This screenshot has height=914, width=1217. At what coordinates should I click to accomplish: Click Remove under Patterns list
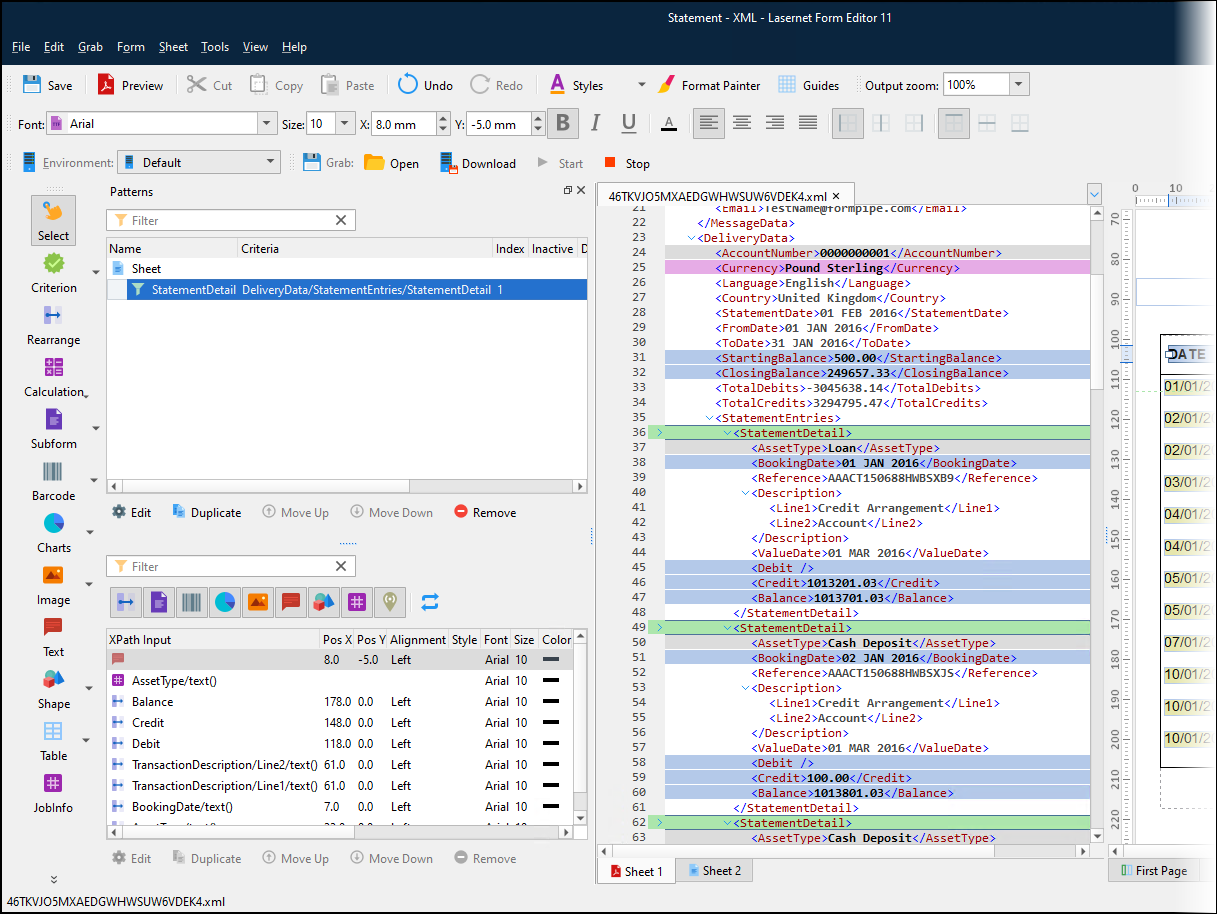click(485, 512)
